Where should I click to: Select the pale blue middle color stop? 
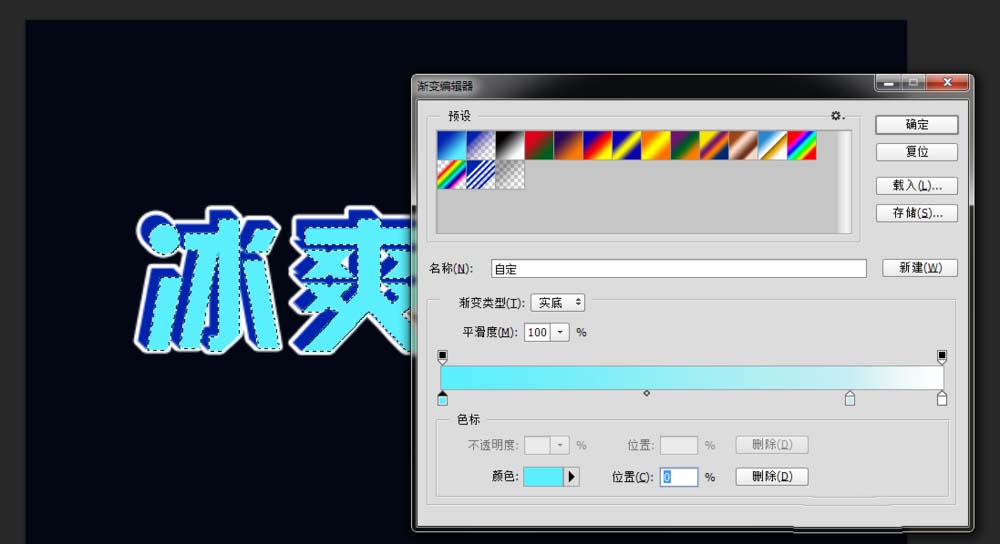[849, 399]
